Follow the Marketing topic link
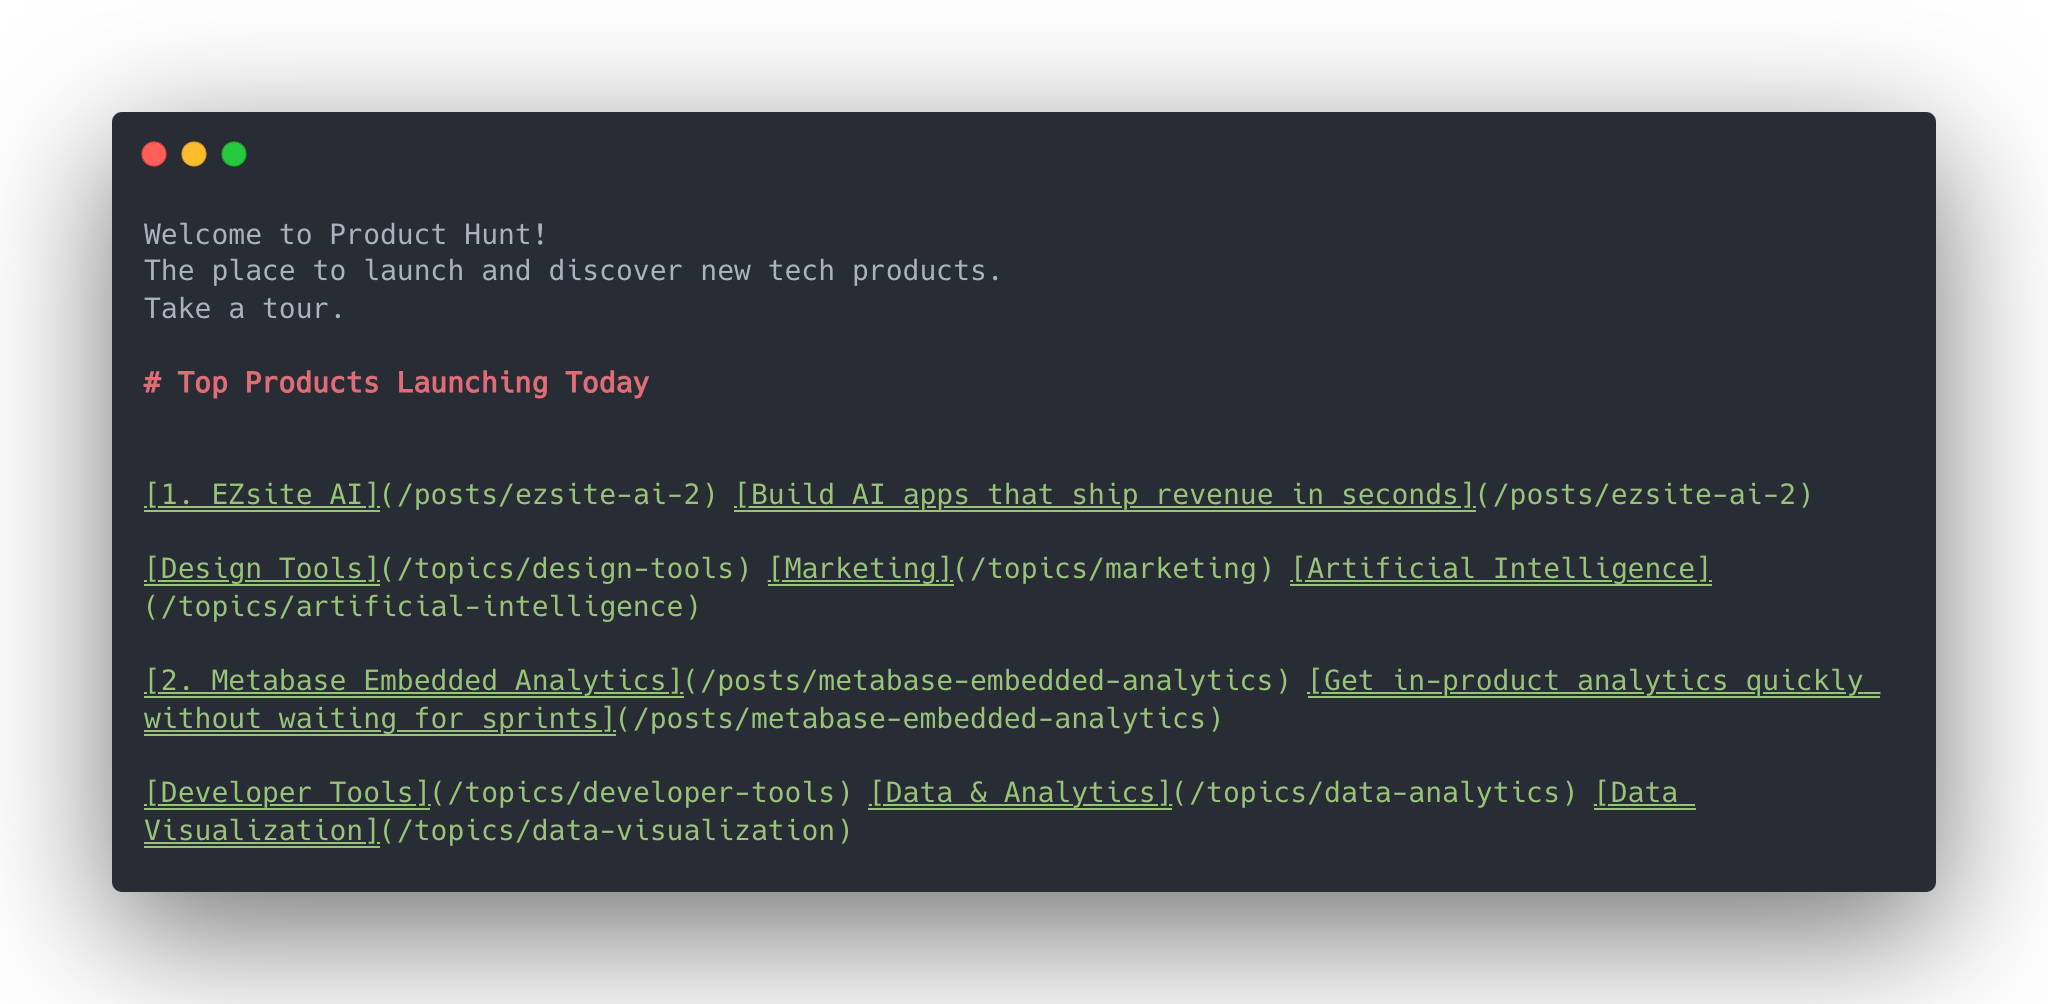The image size is (2048, 1004). tap(860, 569)
